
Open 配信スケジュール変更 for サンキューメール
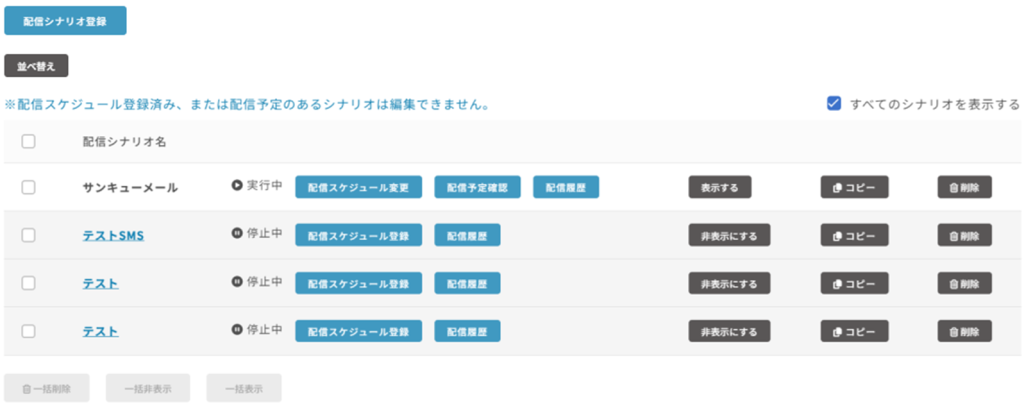coord(358,187)
